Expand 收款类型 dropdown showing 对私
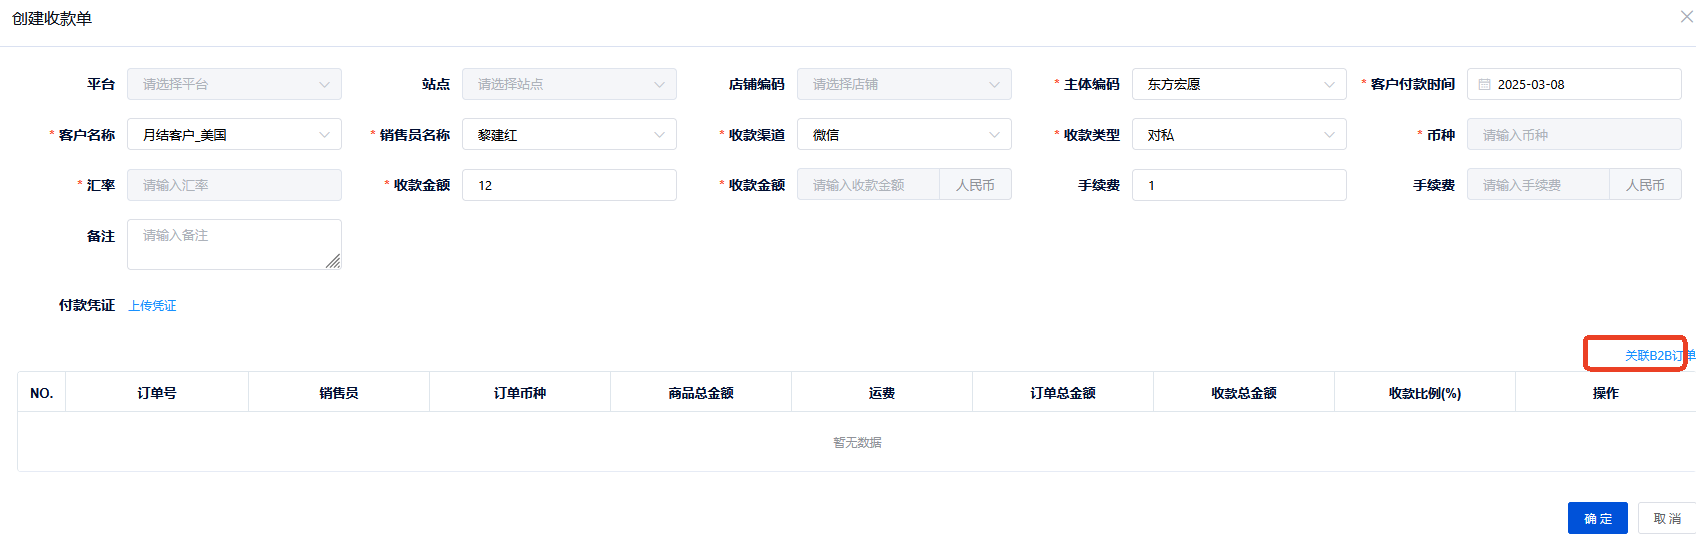Screen dimensions: 1696x552 1238,135
